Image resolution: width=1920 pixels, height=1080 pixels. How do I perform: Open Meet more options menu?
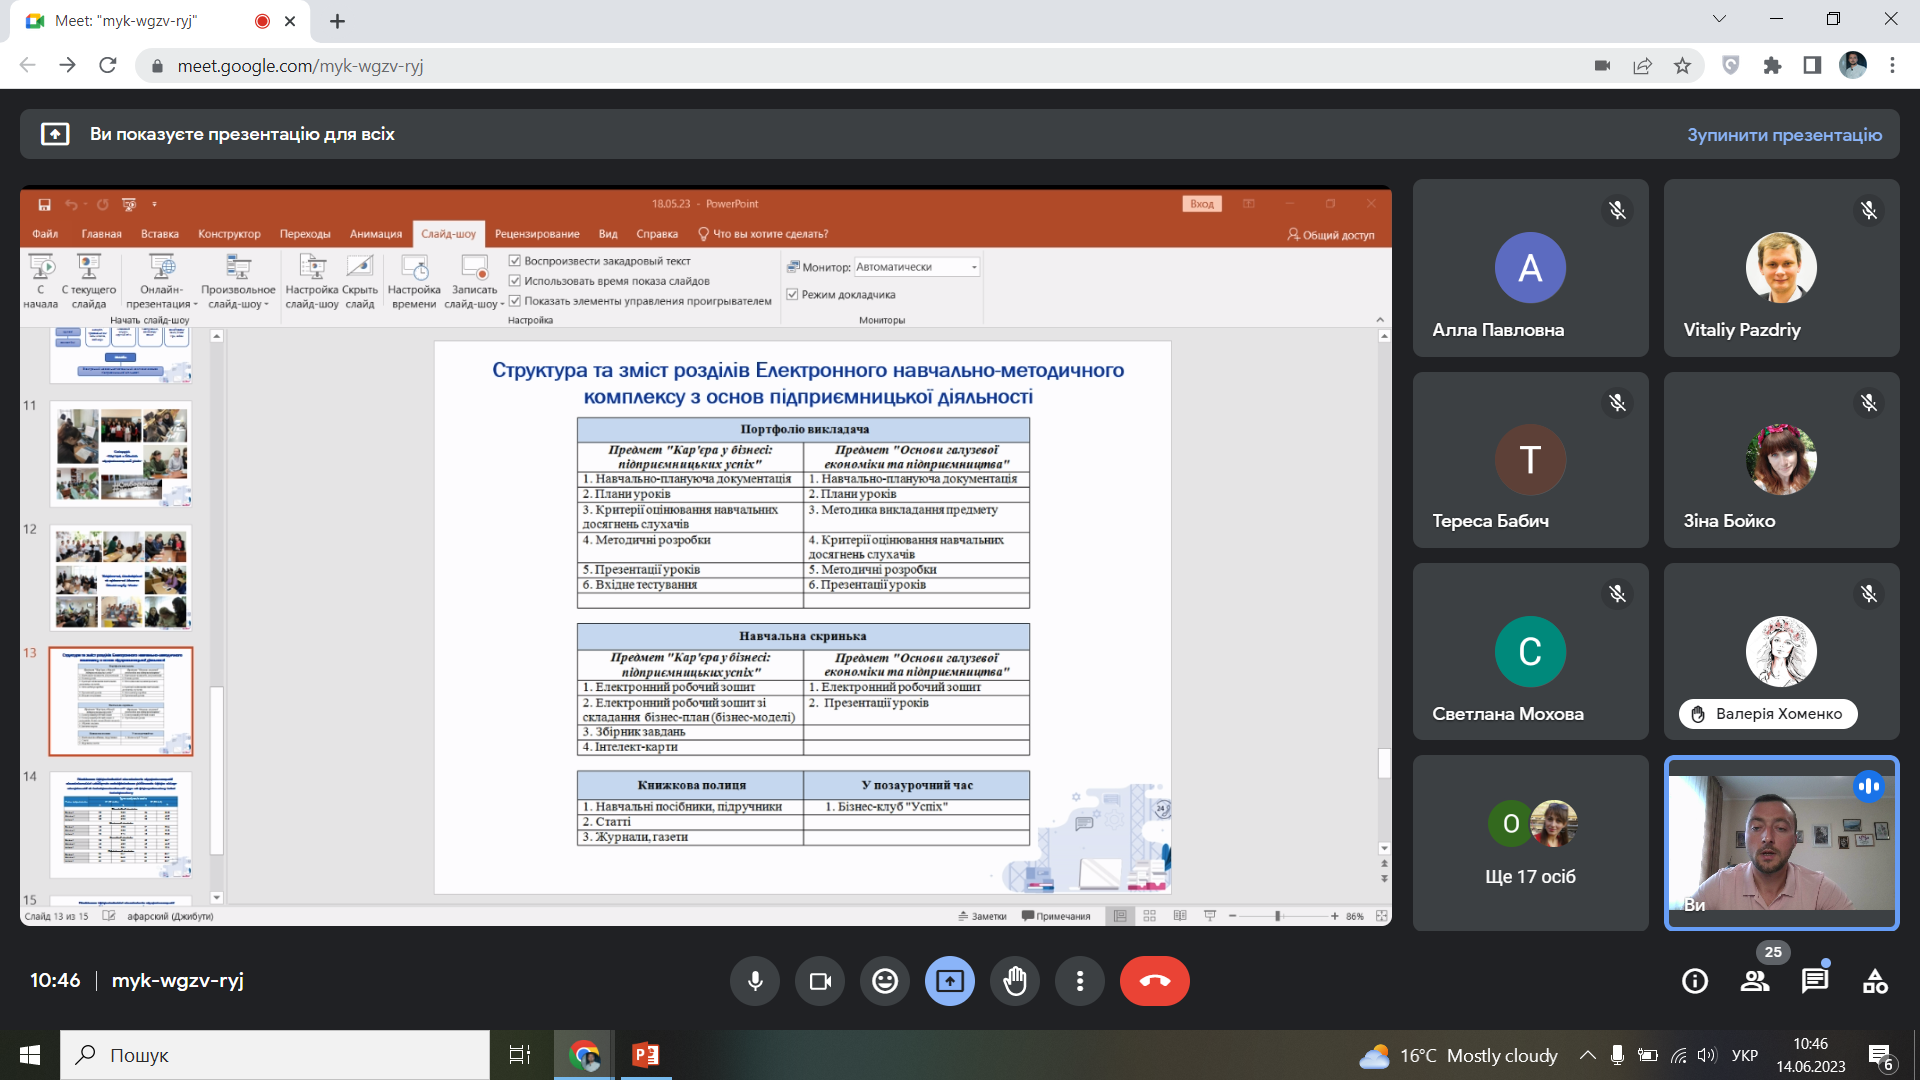pos(1080,981)
